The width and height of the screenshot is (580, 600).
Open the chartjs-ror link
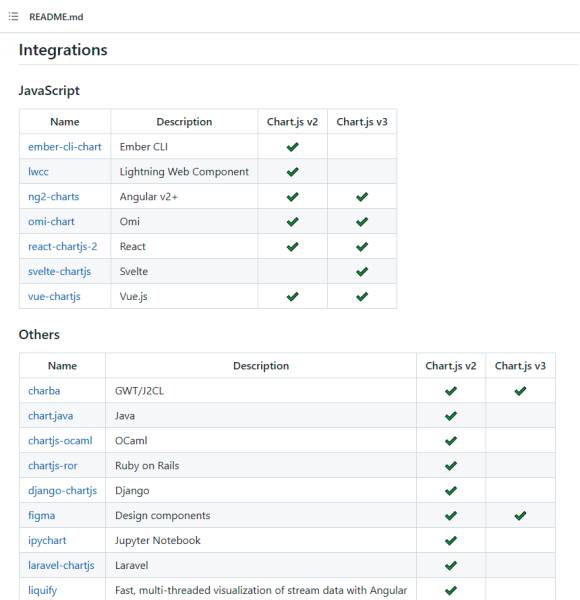click(x=53, y=466)
